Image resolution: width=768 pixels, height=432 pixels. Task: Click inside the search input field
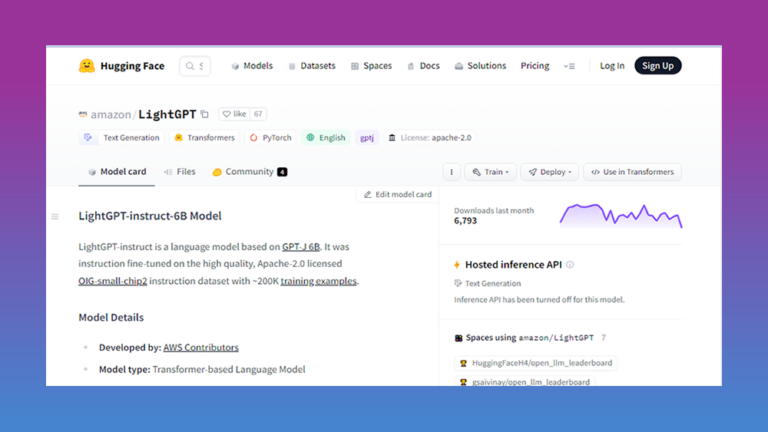[x=195, y=66]
